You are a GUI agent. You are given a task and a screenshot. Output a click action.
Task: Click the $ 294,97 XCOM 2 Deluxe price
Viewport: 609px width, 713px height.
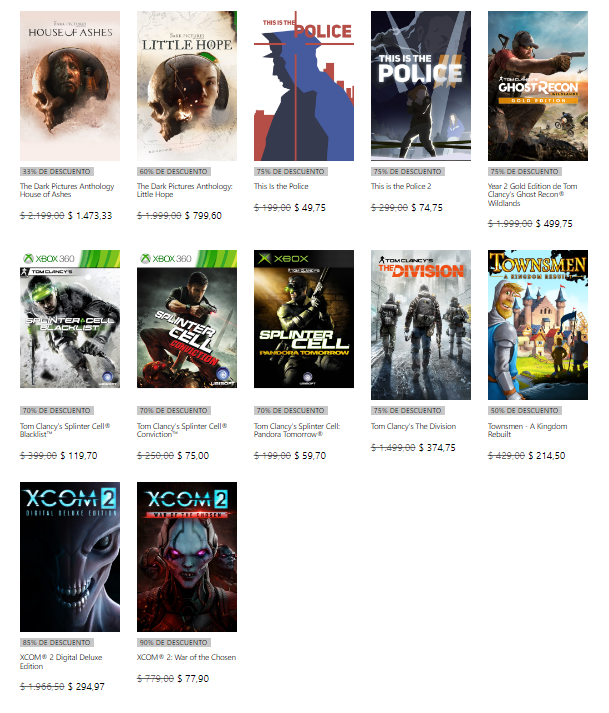click(86, 687)
